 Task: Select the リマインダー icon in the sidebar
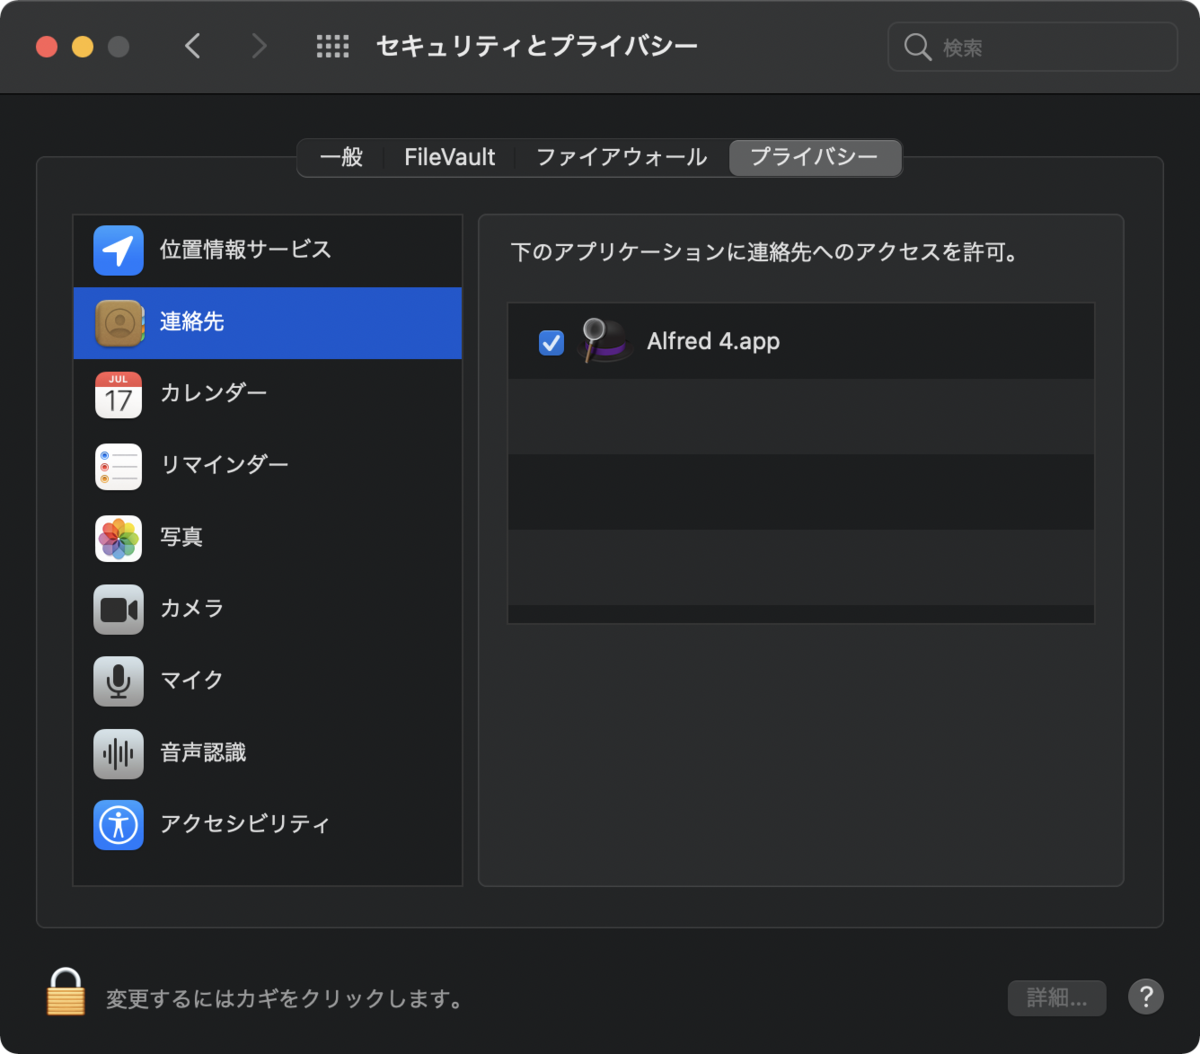tap(118, 466)
